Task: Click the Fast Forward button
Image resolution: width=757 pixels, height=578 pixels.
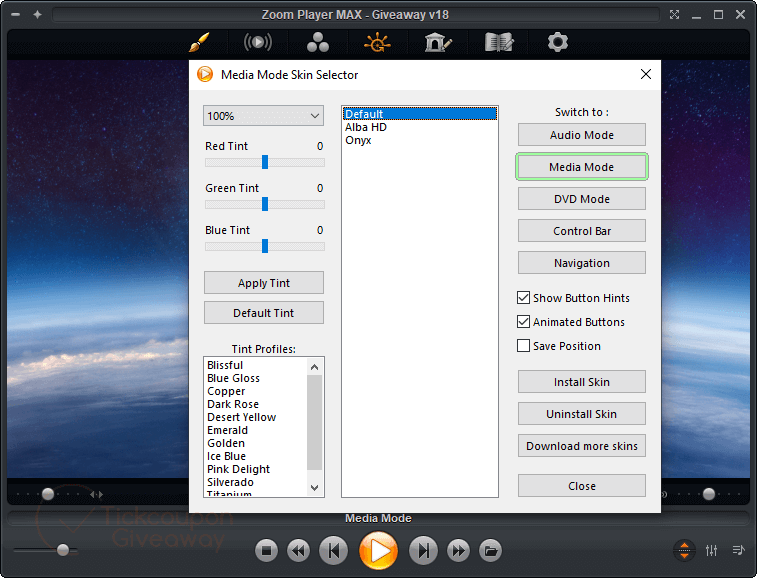Action: 458,550
